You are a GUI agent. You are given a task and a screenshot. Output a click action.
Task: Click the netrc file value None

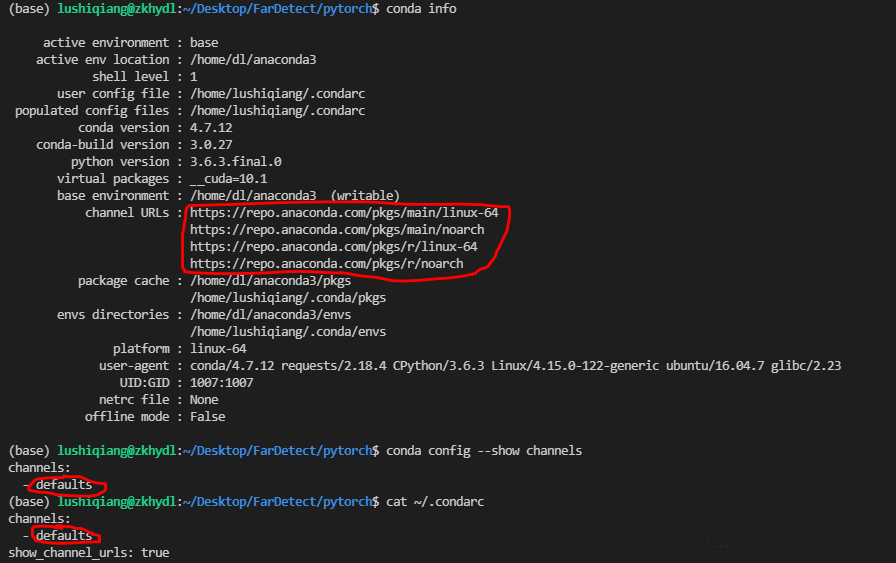click(204, 400)
